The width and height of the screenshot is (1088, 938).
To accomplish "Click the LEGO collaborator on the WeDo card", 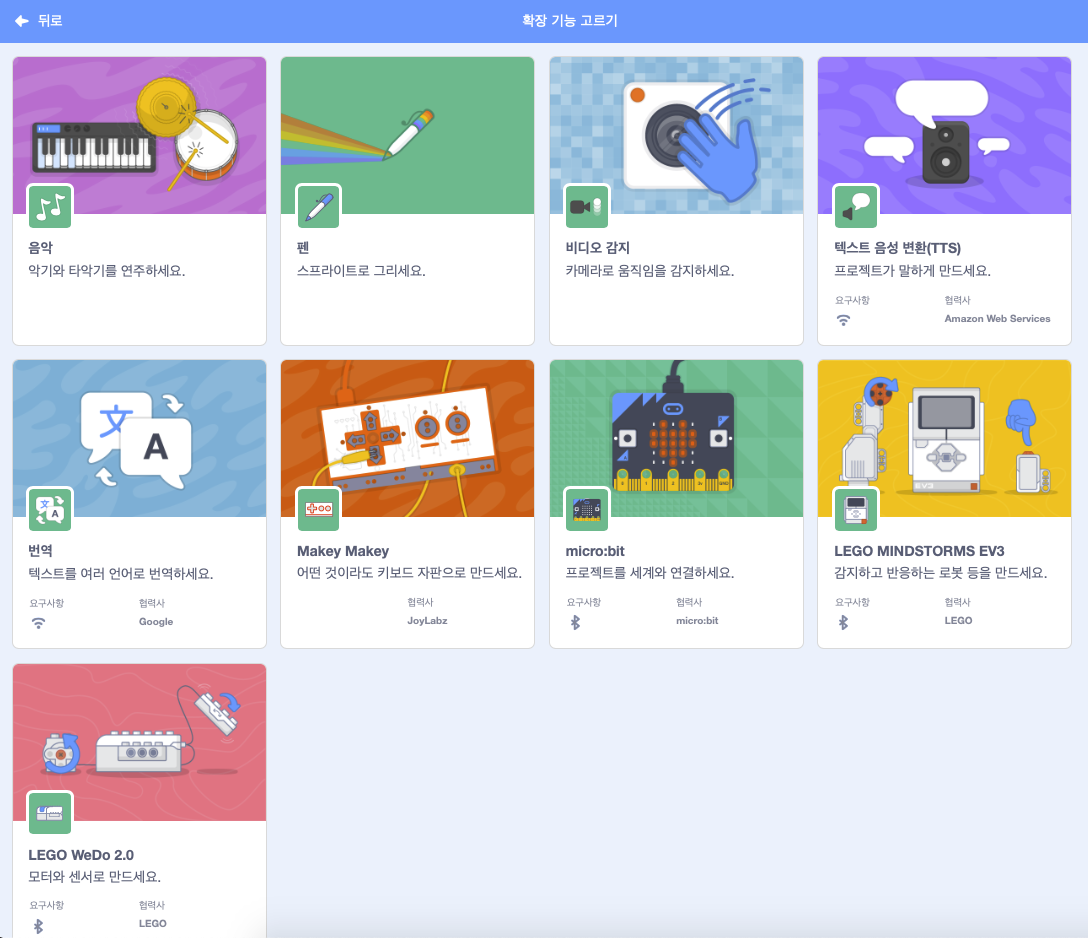I will pos(153,923).
